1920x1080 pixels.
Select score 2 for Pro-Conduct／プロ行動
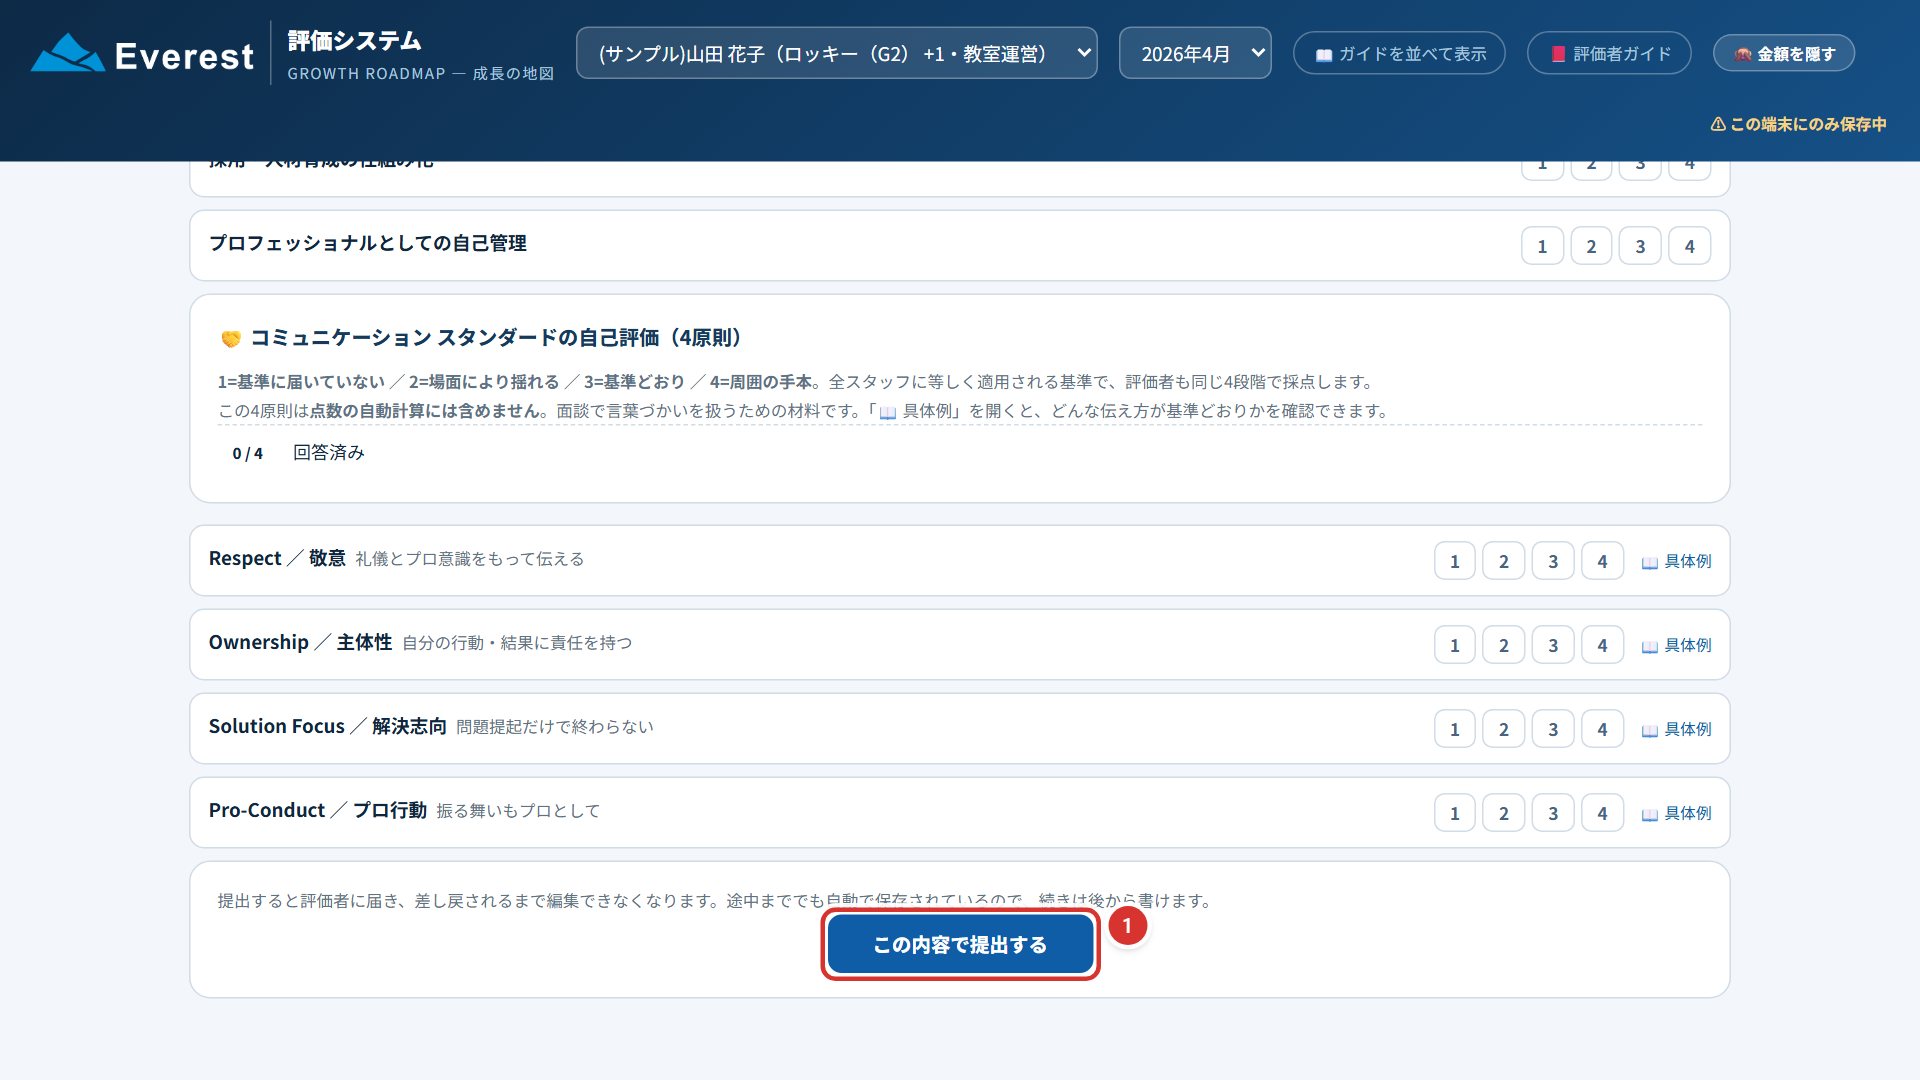point(1504,813)
